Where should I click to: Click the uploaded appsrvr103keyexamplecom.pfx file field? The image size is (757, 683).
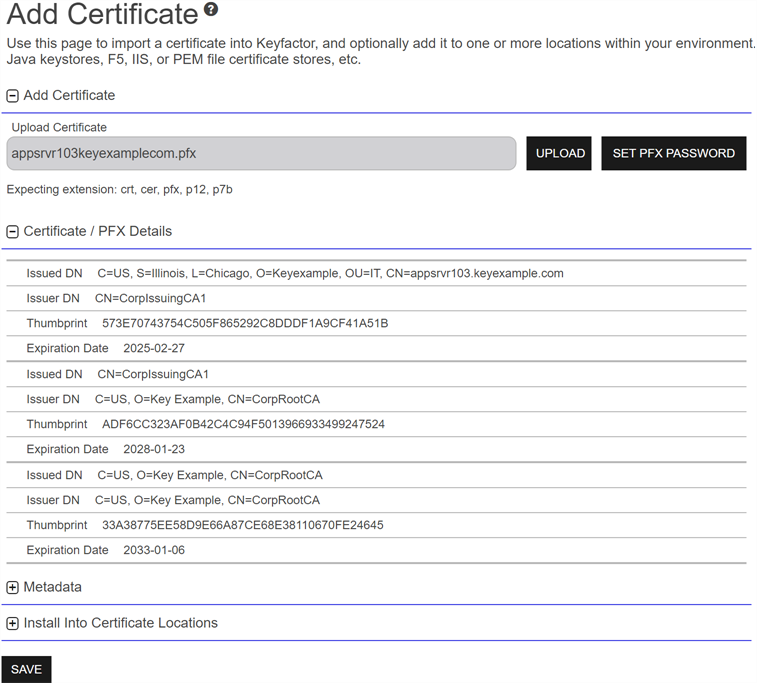[261, 154]
